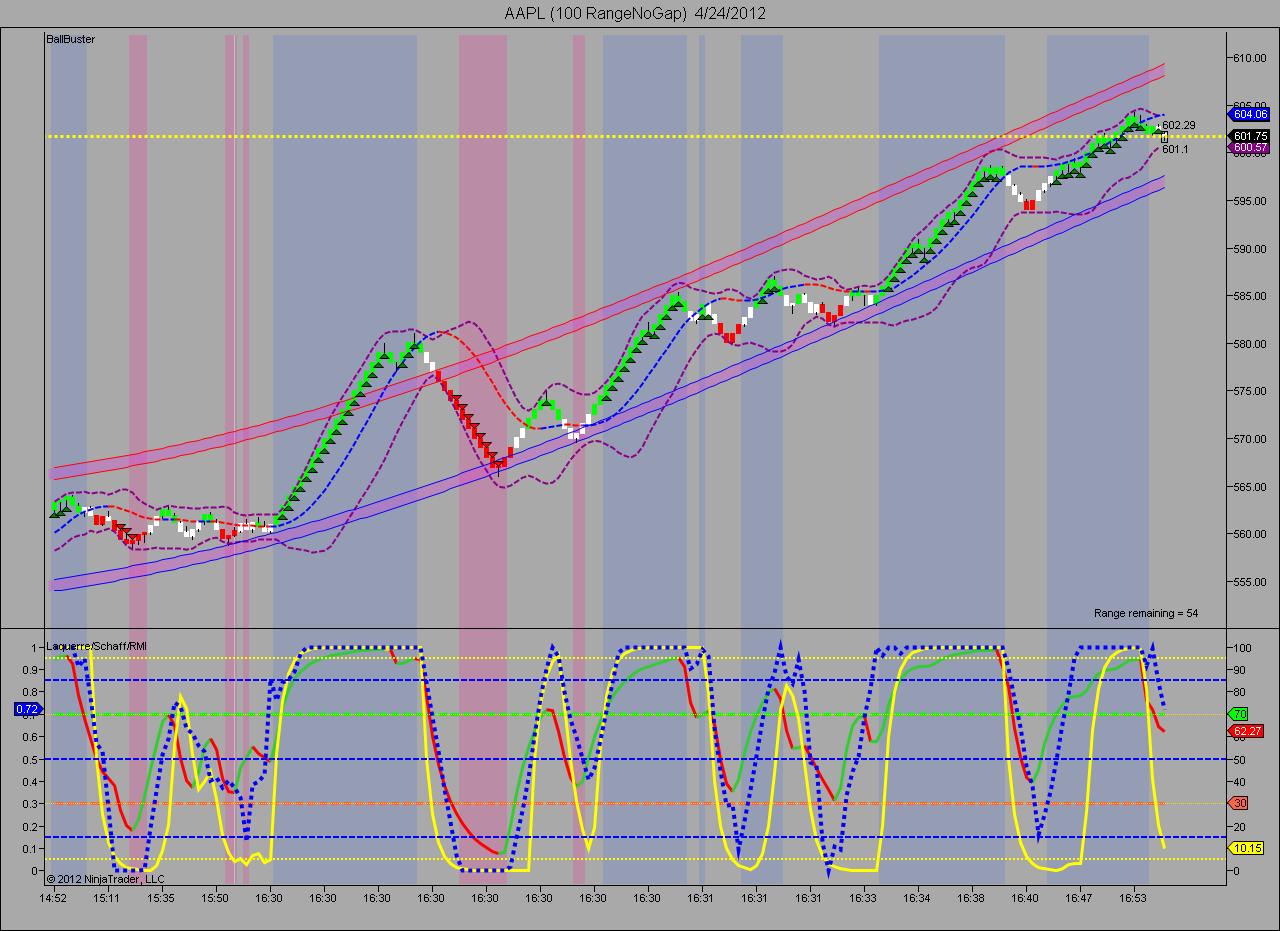Click the 90 label on the indicator right scale
Image resolution: width=1280 pixels, height=931 pixels.
point(1241,670)
